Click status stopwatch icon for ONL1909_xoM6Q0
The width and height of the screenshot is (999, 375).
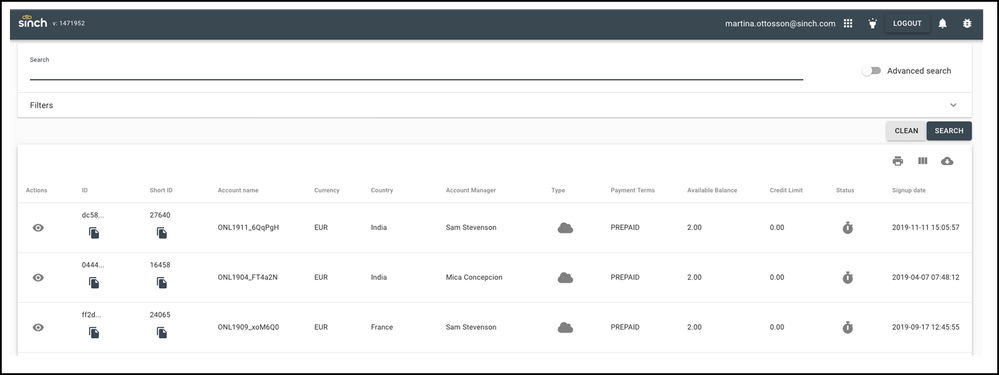847,327
